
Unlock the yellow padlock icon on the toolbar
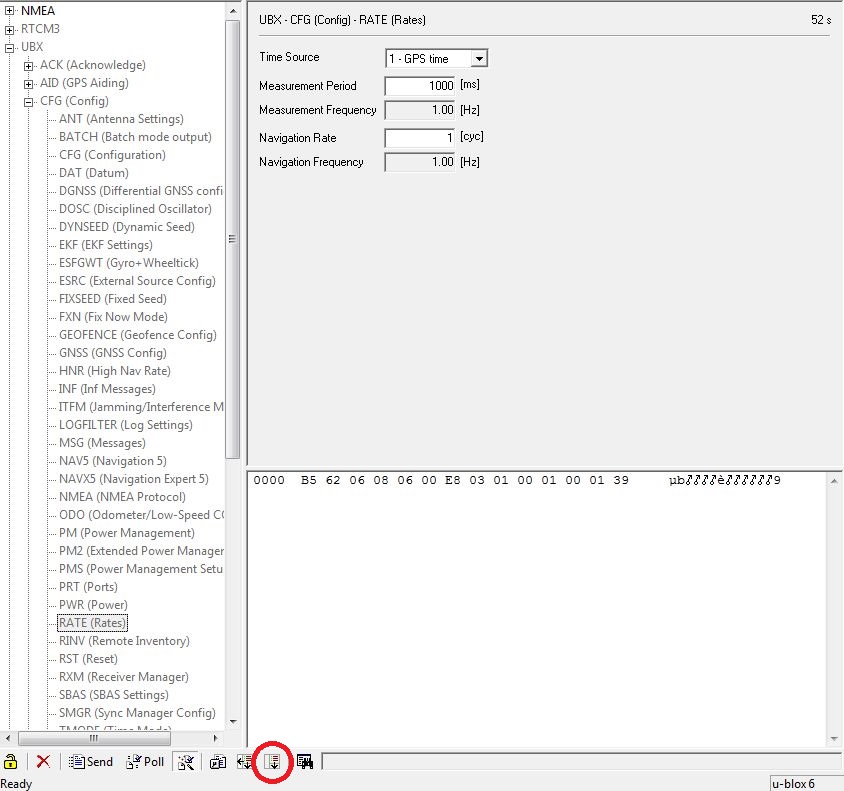tap(10, 761)
